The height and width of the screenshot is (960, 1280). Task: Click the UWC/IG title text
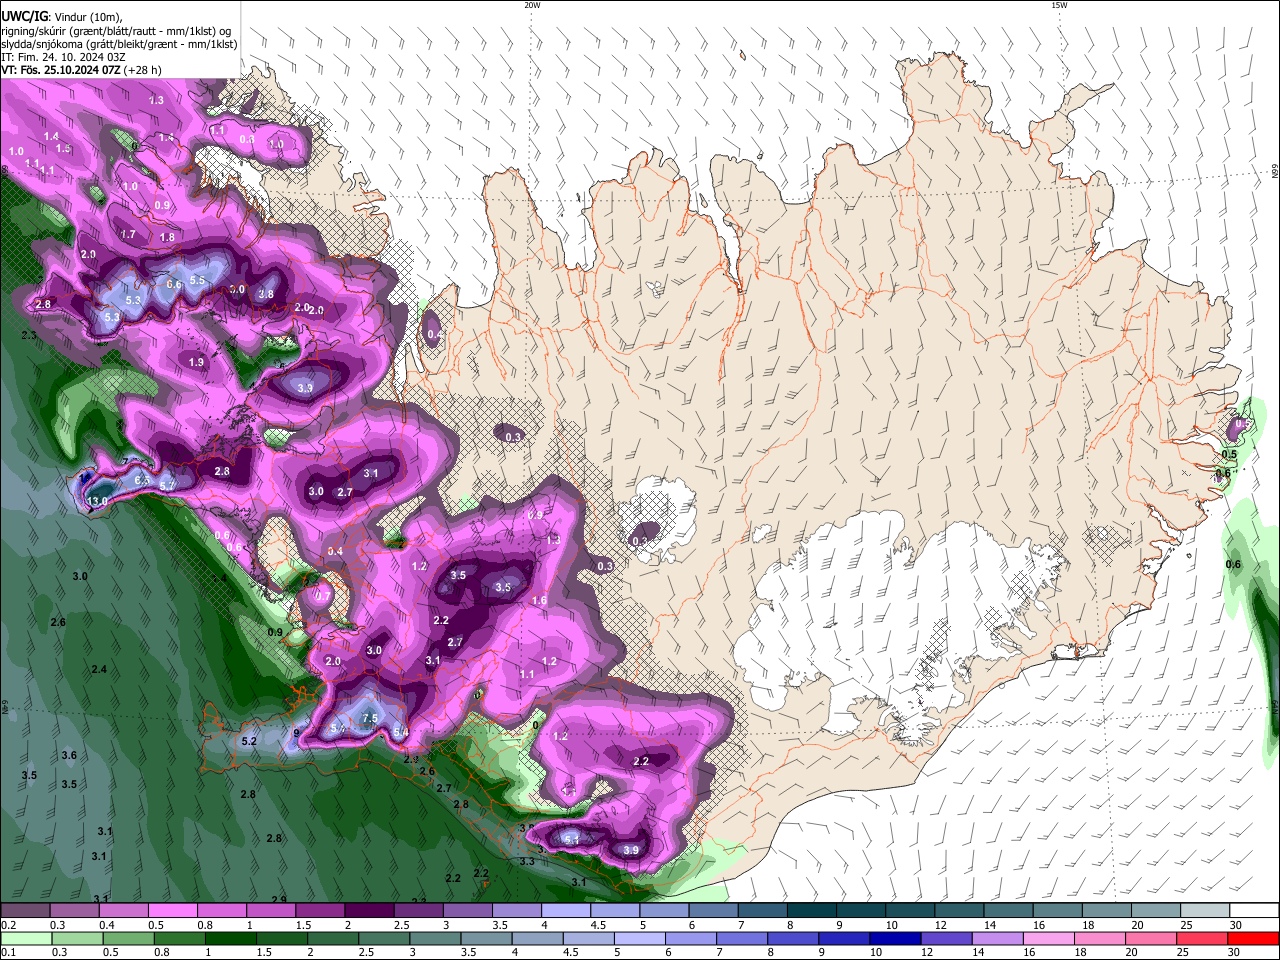coord(24,16)
